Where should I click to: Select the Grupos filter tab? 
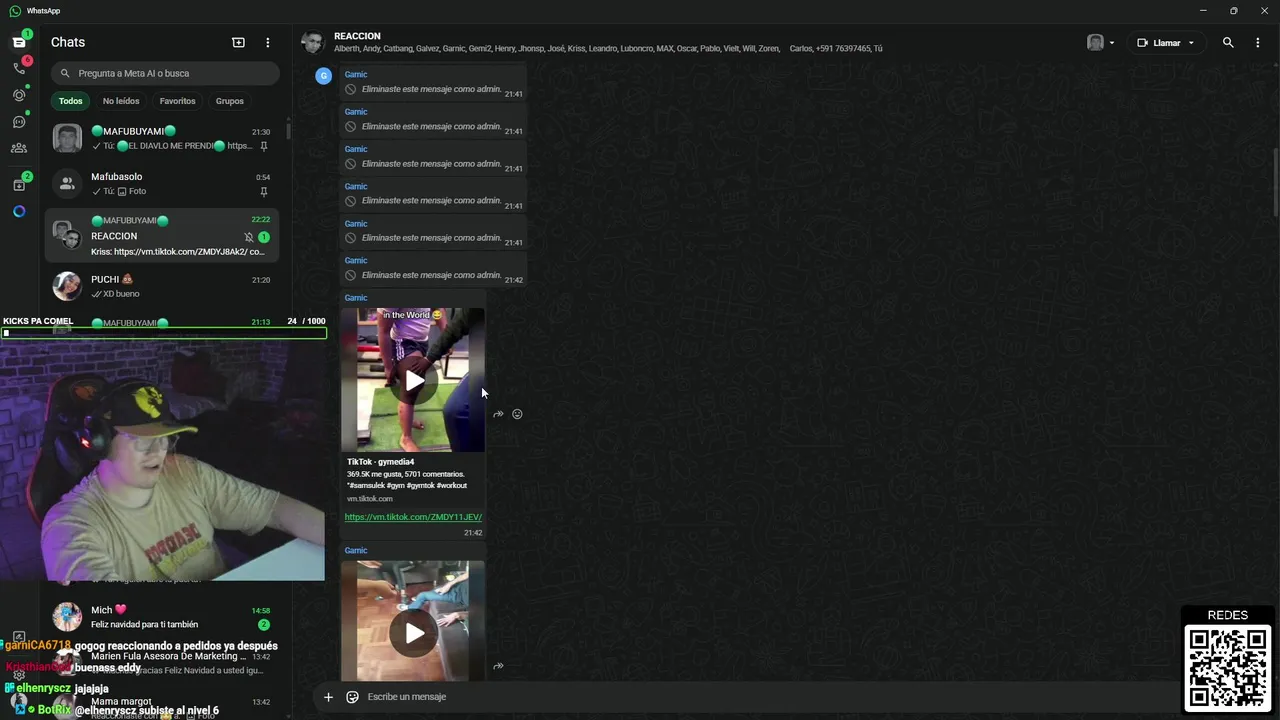(x=230, y=101)
